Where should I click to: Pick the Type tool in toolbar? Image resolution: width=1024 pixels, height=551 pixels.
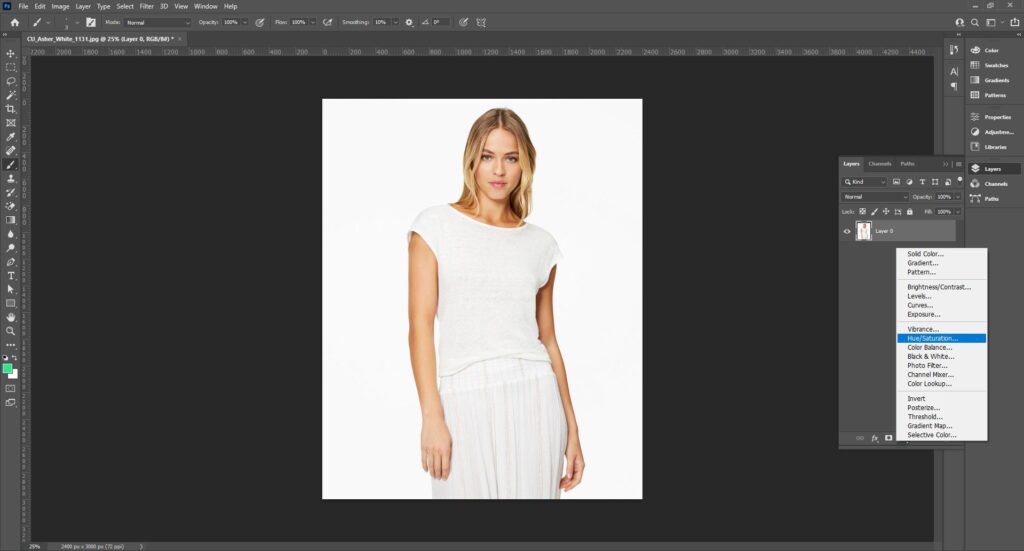11,275
